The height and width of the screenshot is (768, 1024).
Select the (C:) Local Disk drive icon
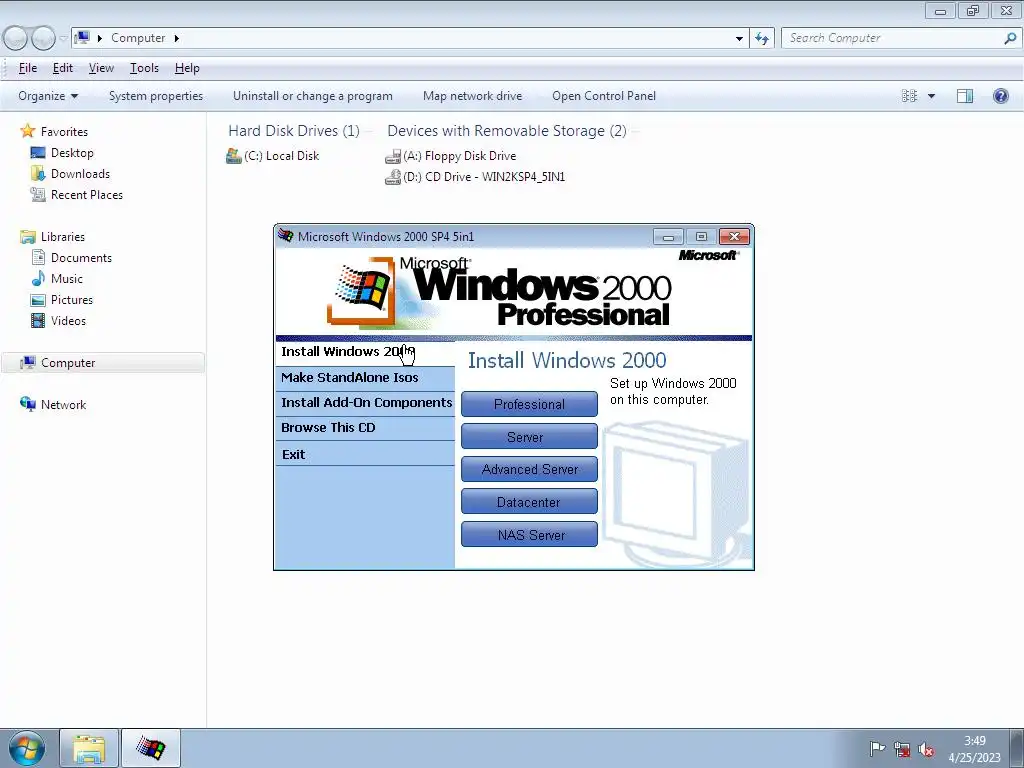(x=234, y=156)
